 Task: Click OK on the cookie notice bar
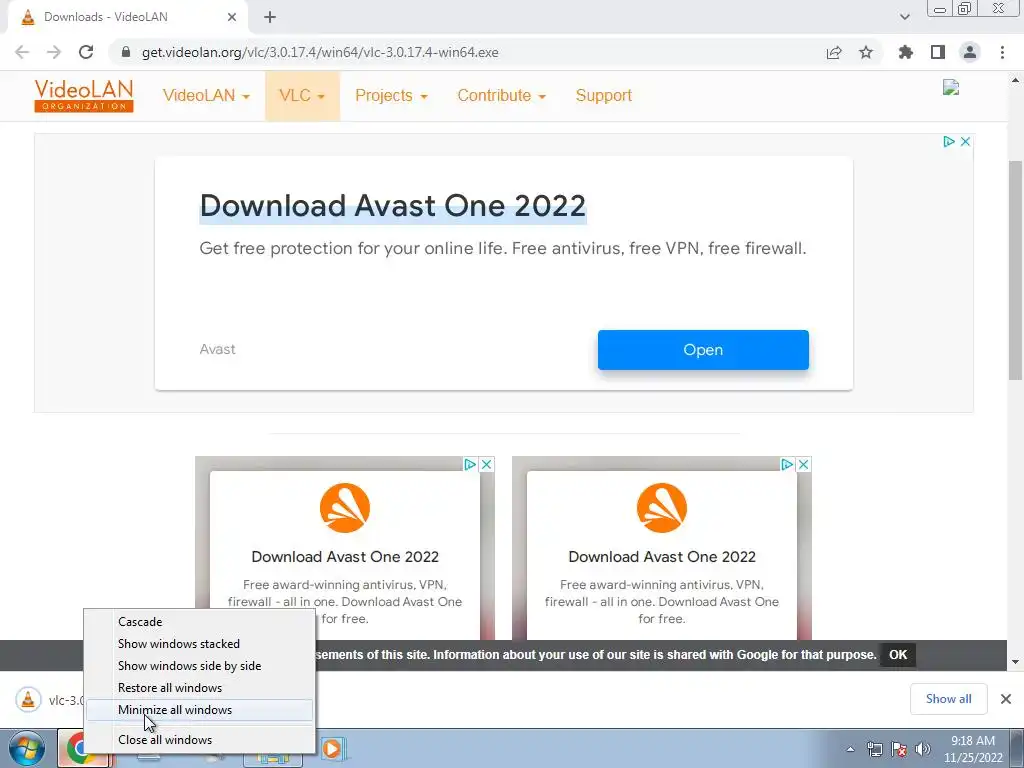click(x=898, y=654)
